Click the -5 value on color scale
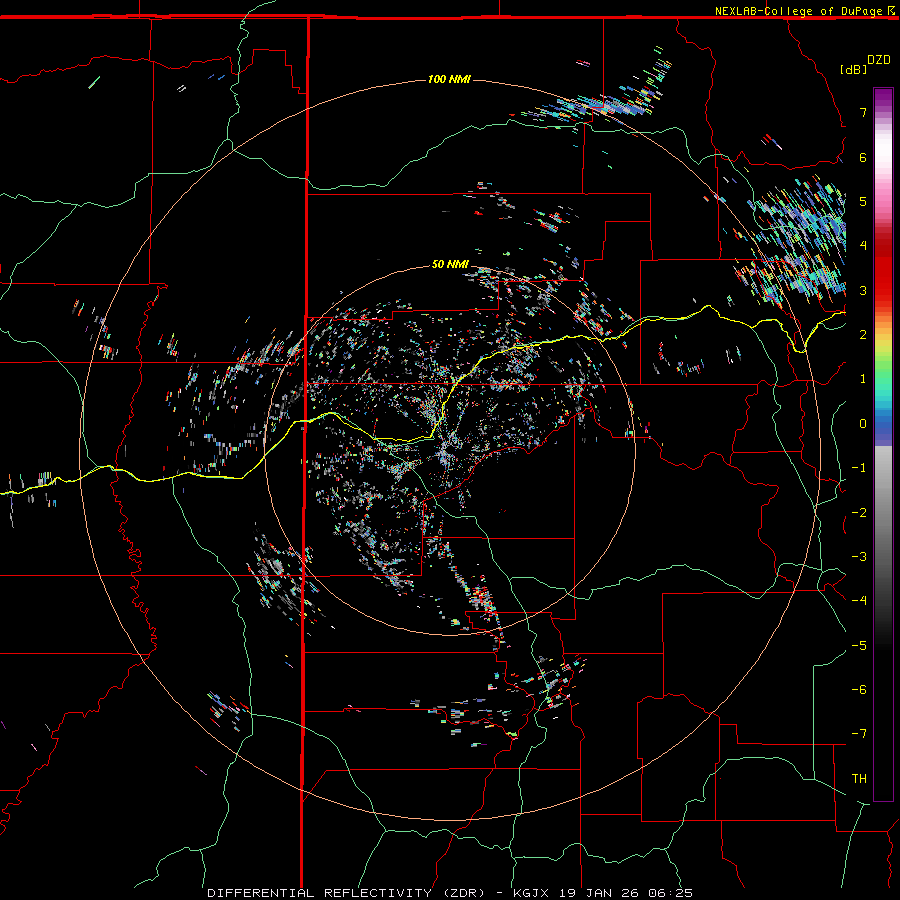This screenshot has width=900, height=900. pos(859,646)
